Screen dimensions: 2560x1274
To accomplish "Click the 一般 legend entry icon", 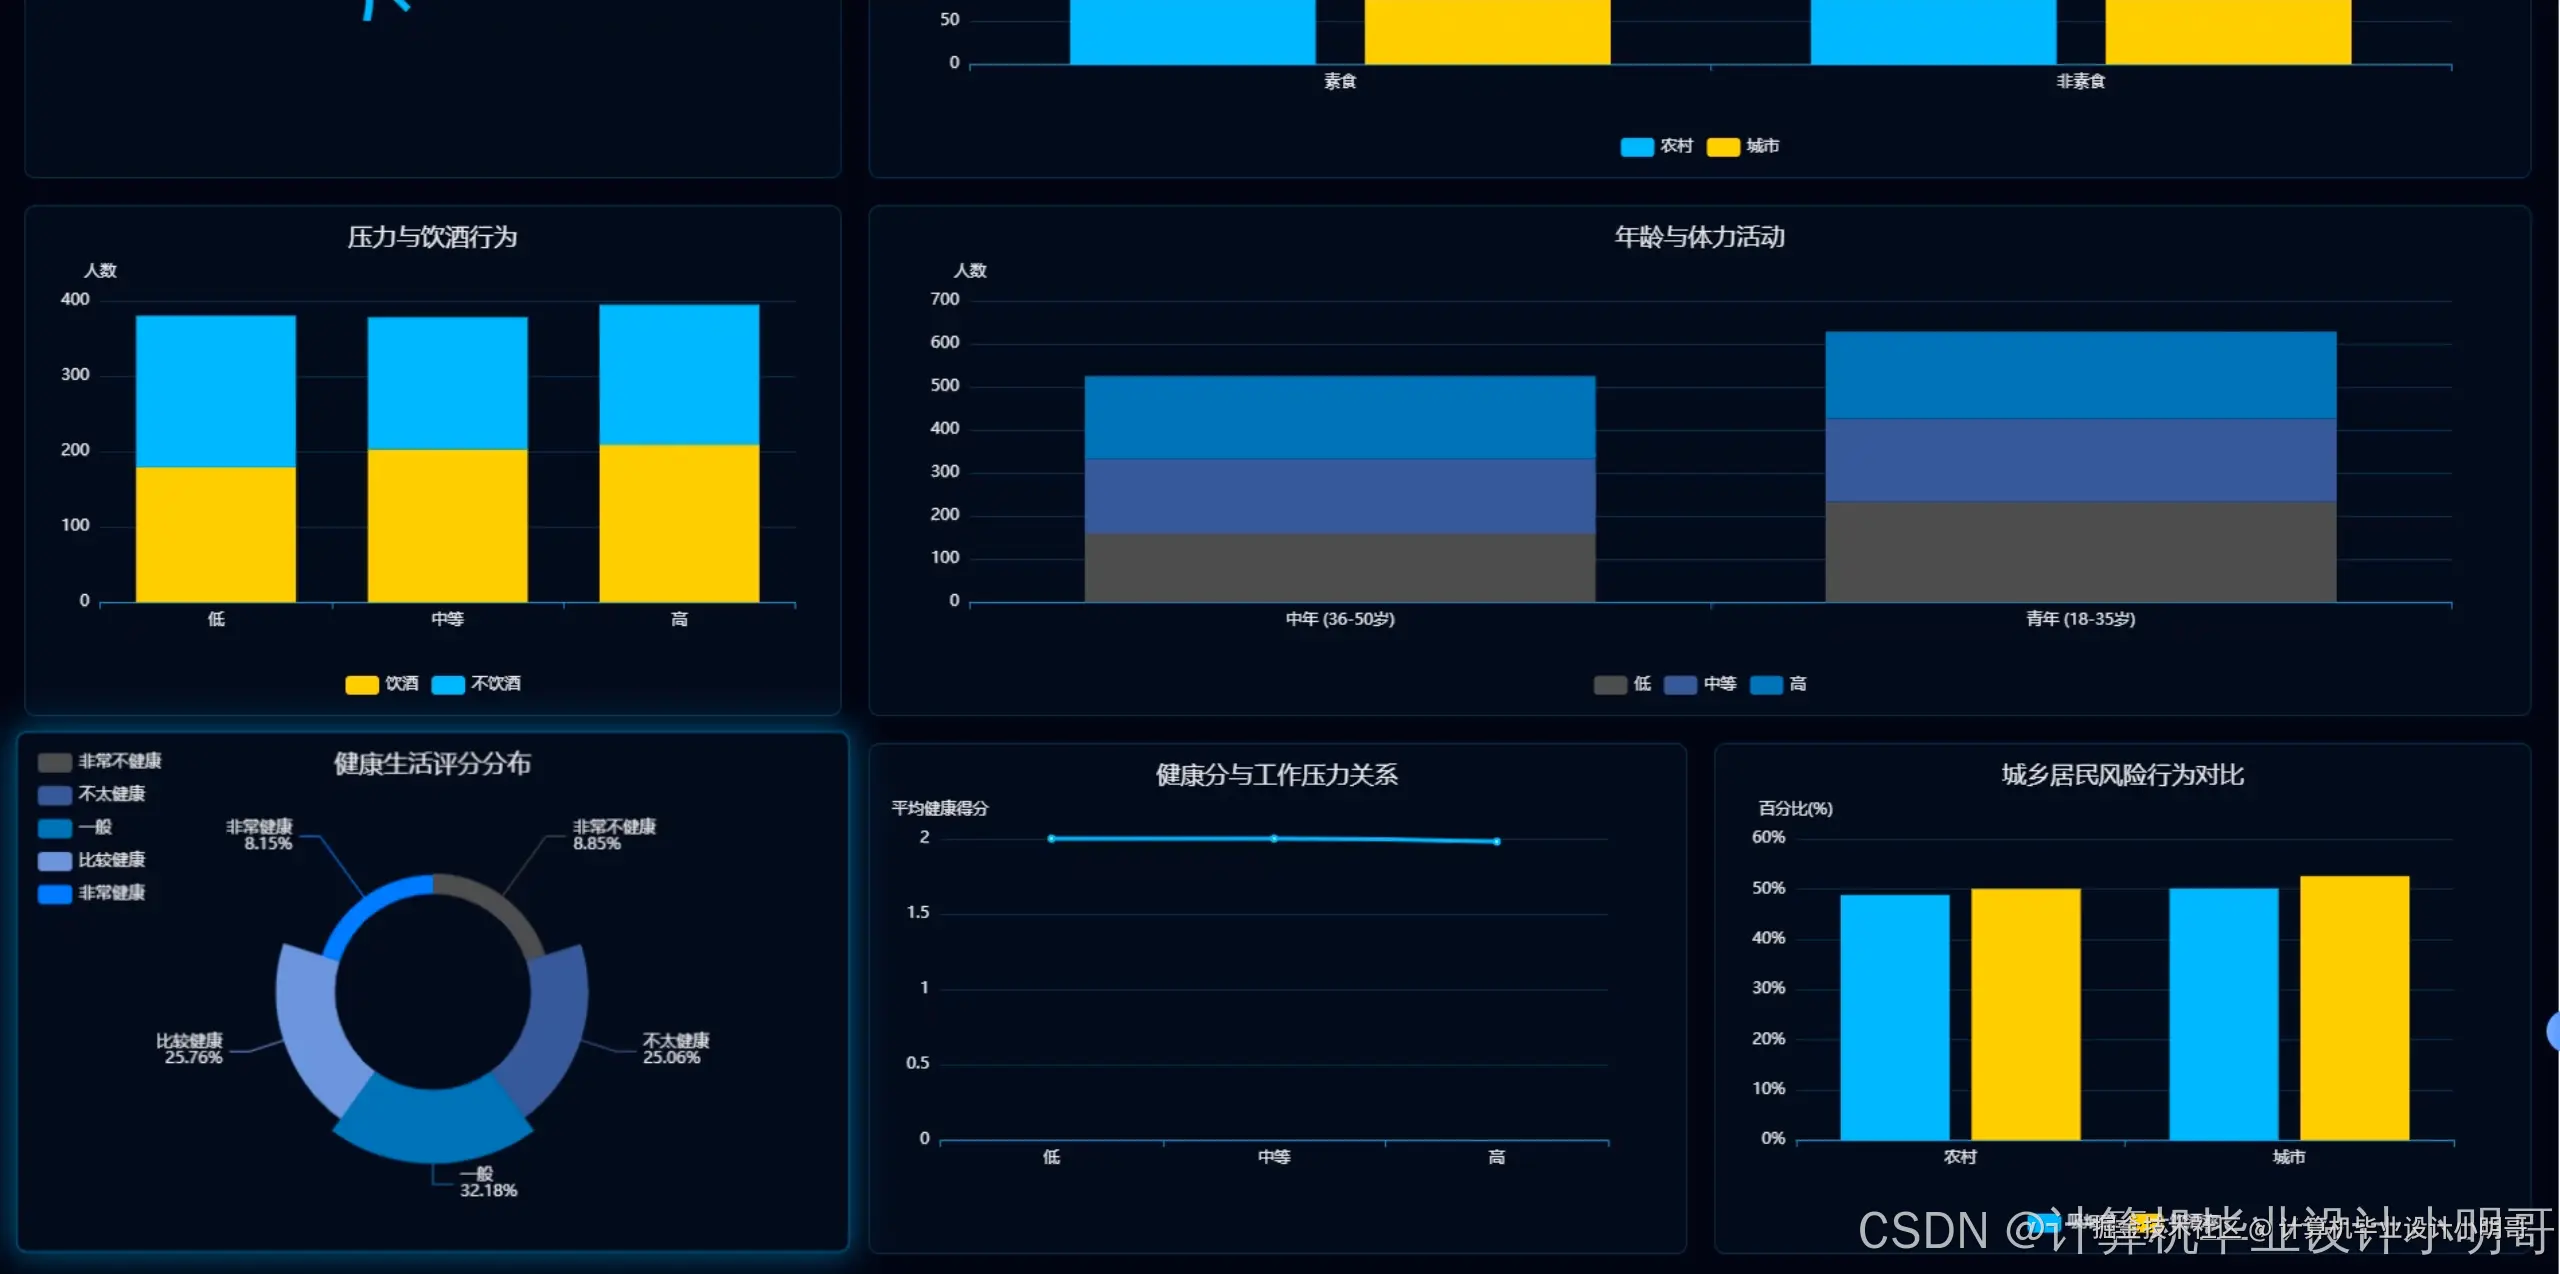I will (x=55, y=828).
